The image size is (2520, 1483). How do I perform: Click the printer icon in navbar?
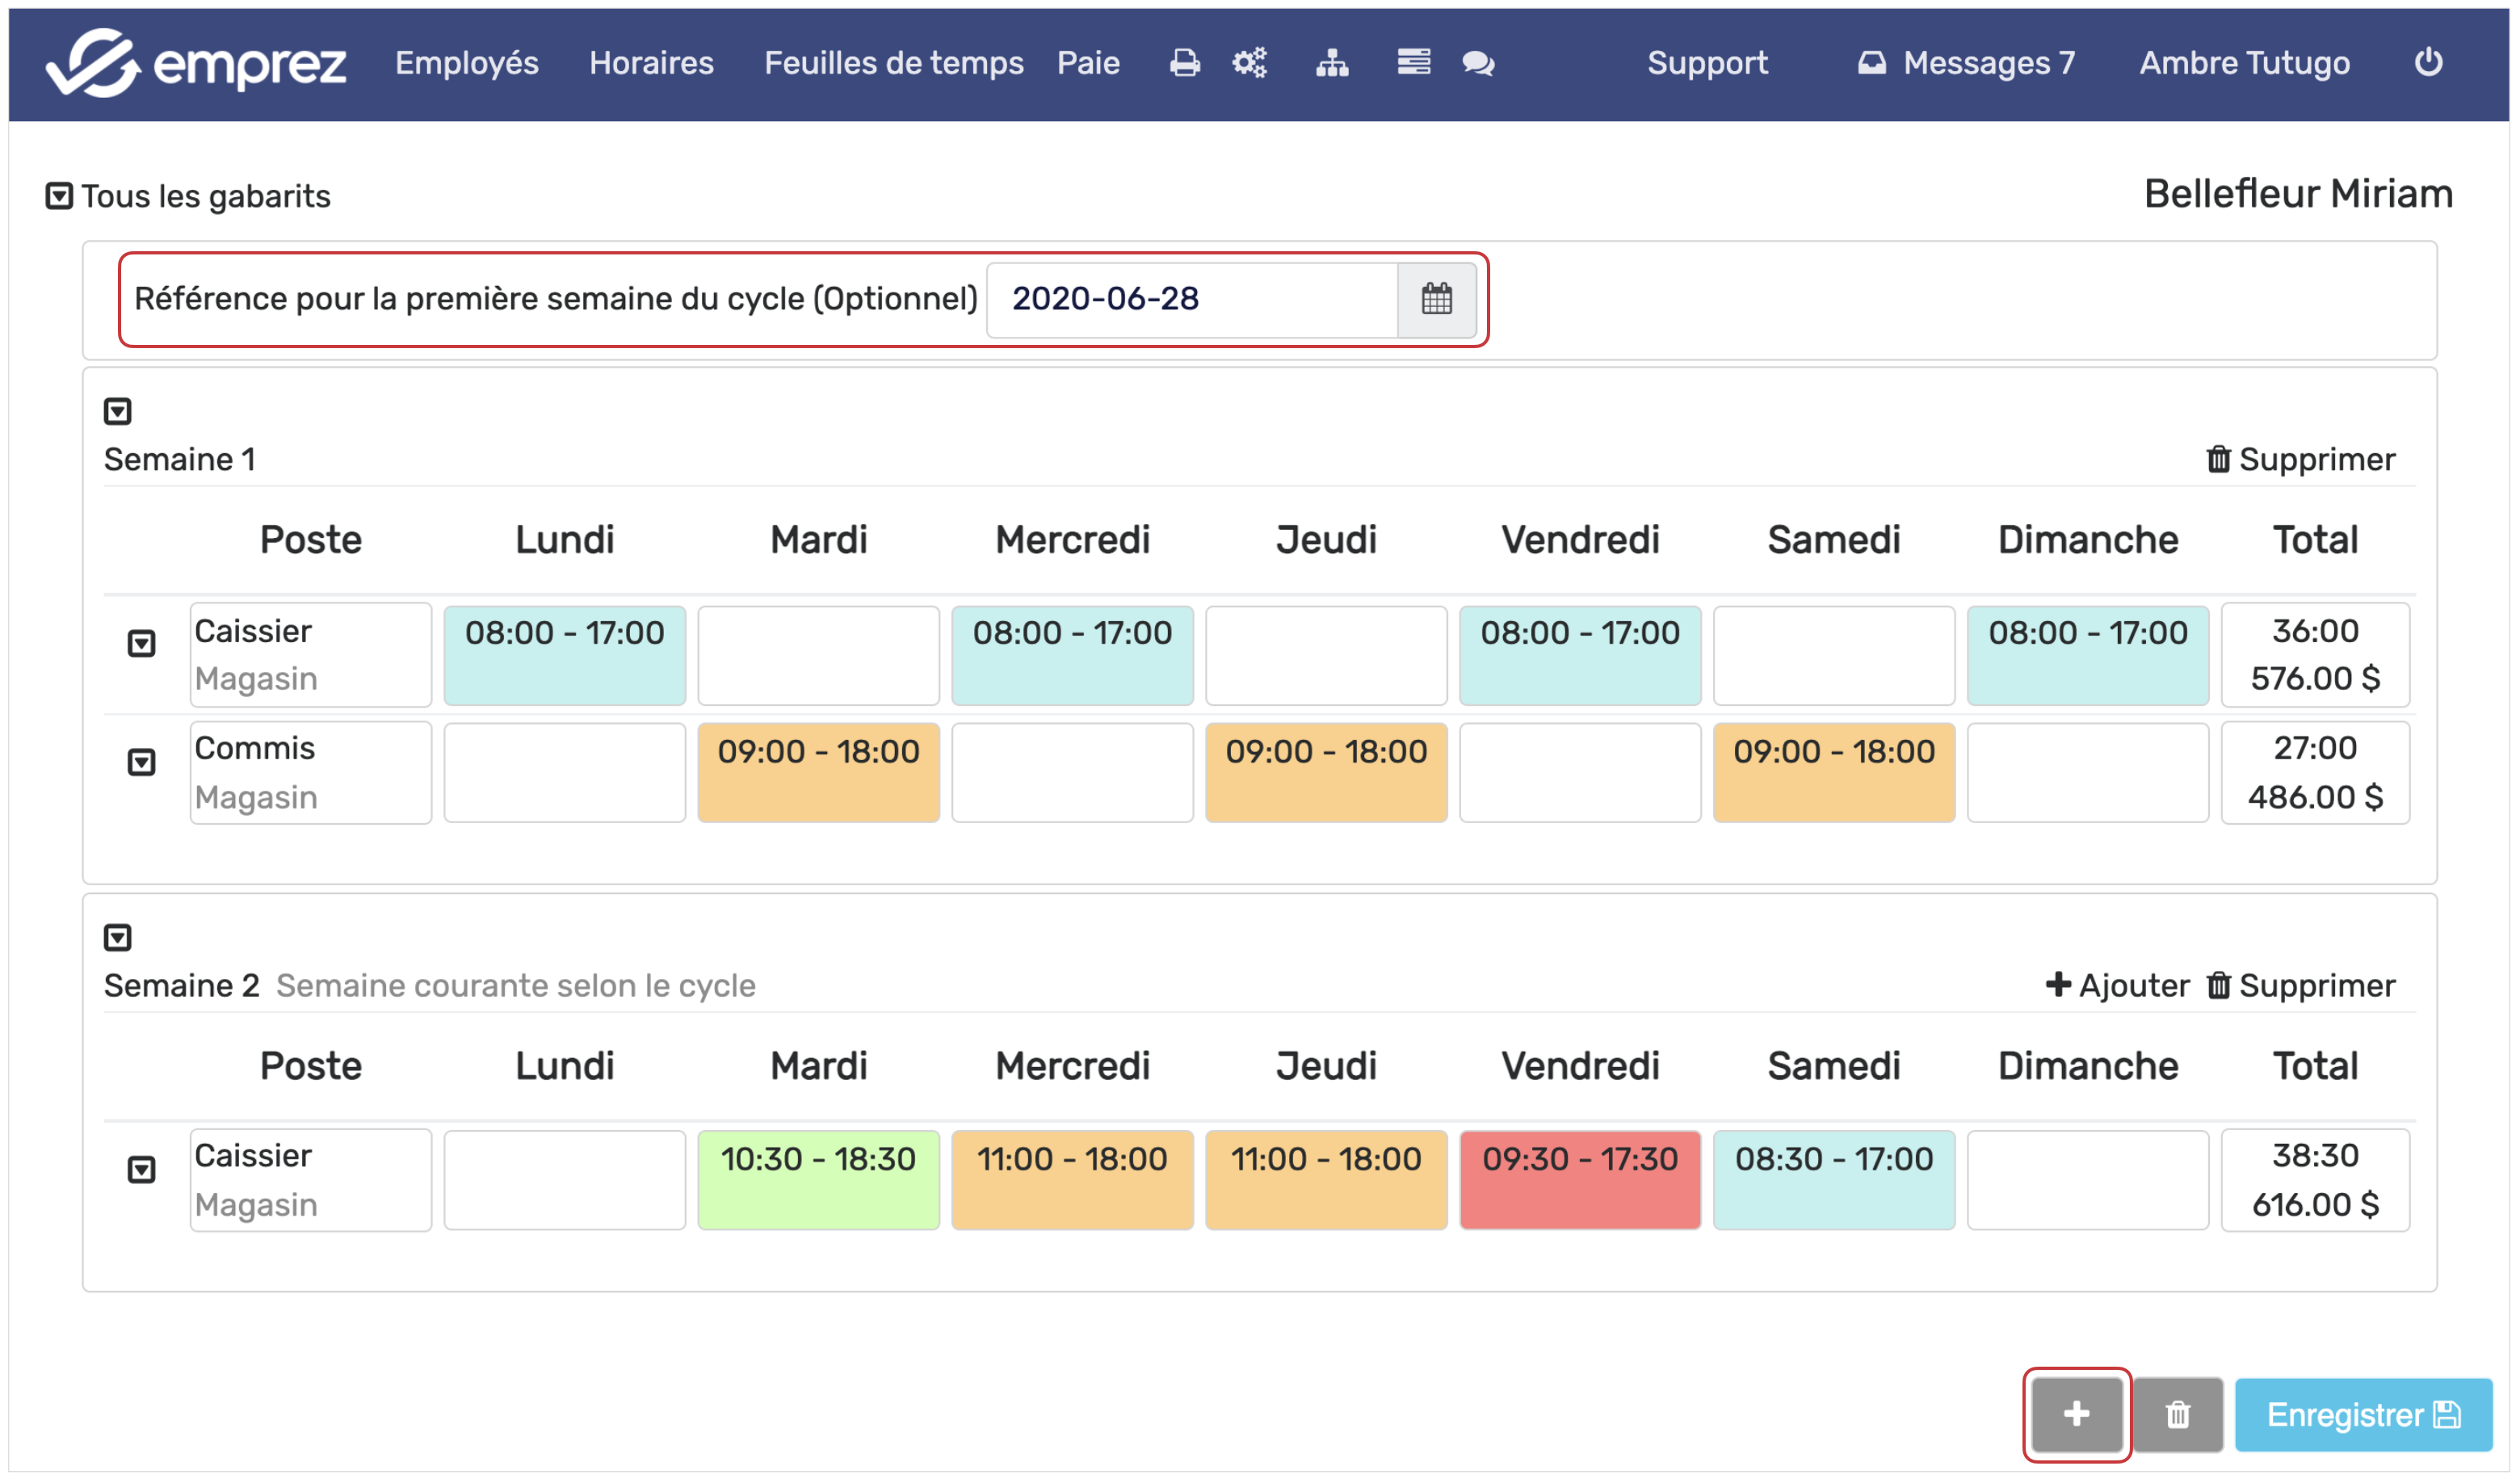[1184, 63]
